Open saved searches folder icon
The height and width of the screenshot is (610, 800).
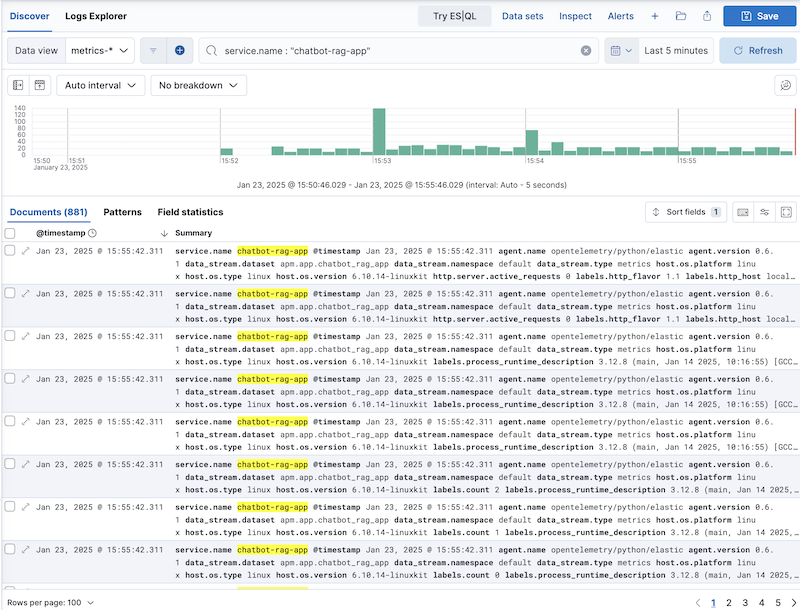681,16
